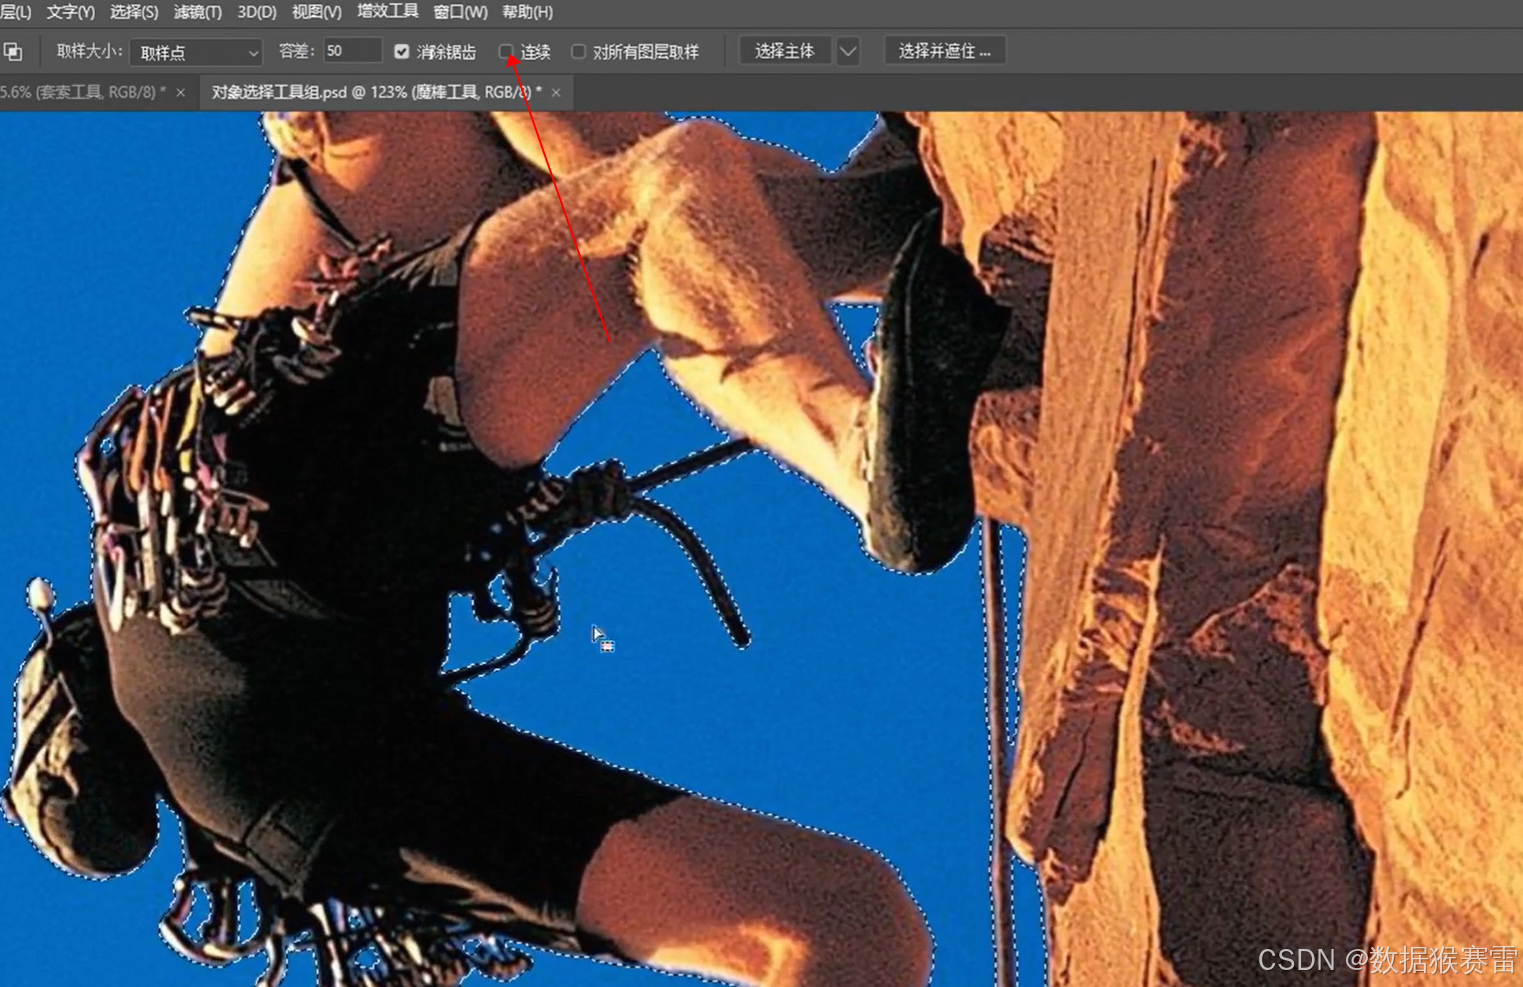Enable 对所有图层取样 checkbox
1523x987 pixels.
click(x=578, y=51)
